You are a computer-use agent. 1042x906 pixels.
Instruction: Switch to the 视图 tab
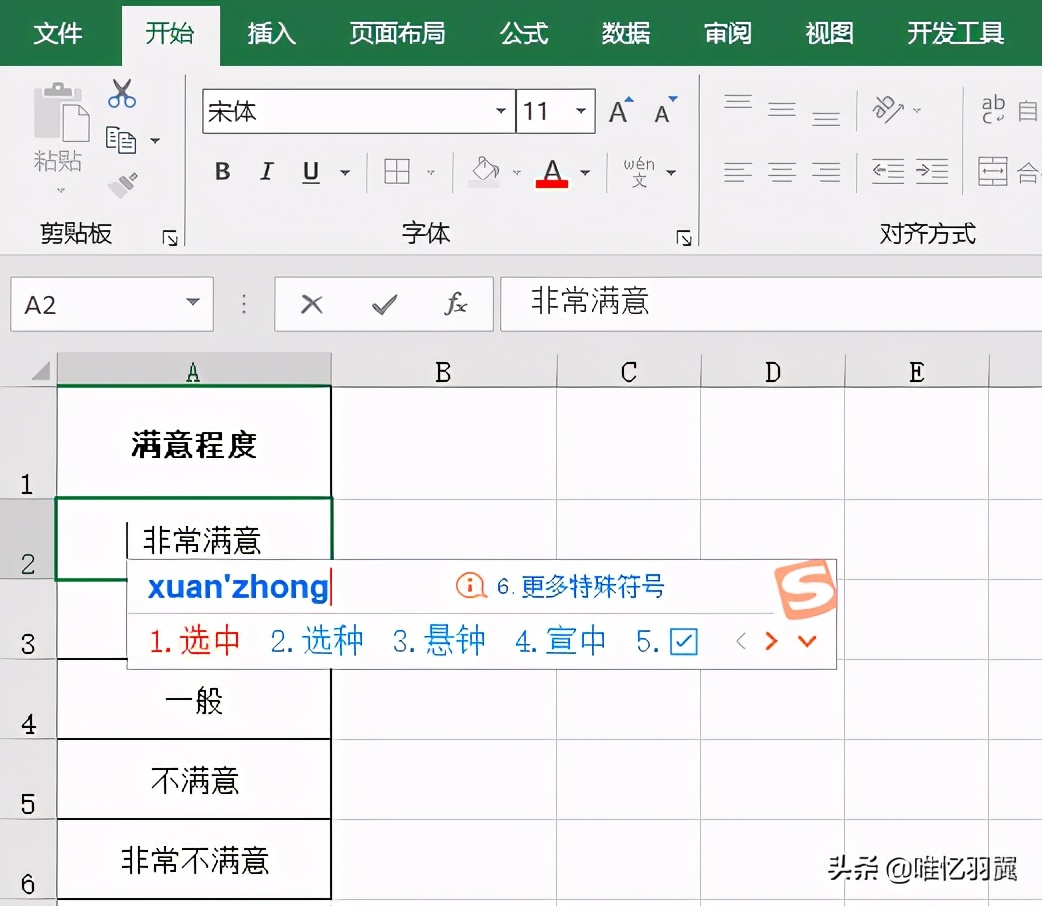tap(829, 33)
